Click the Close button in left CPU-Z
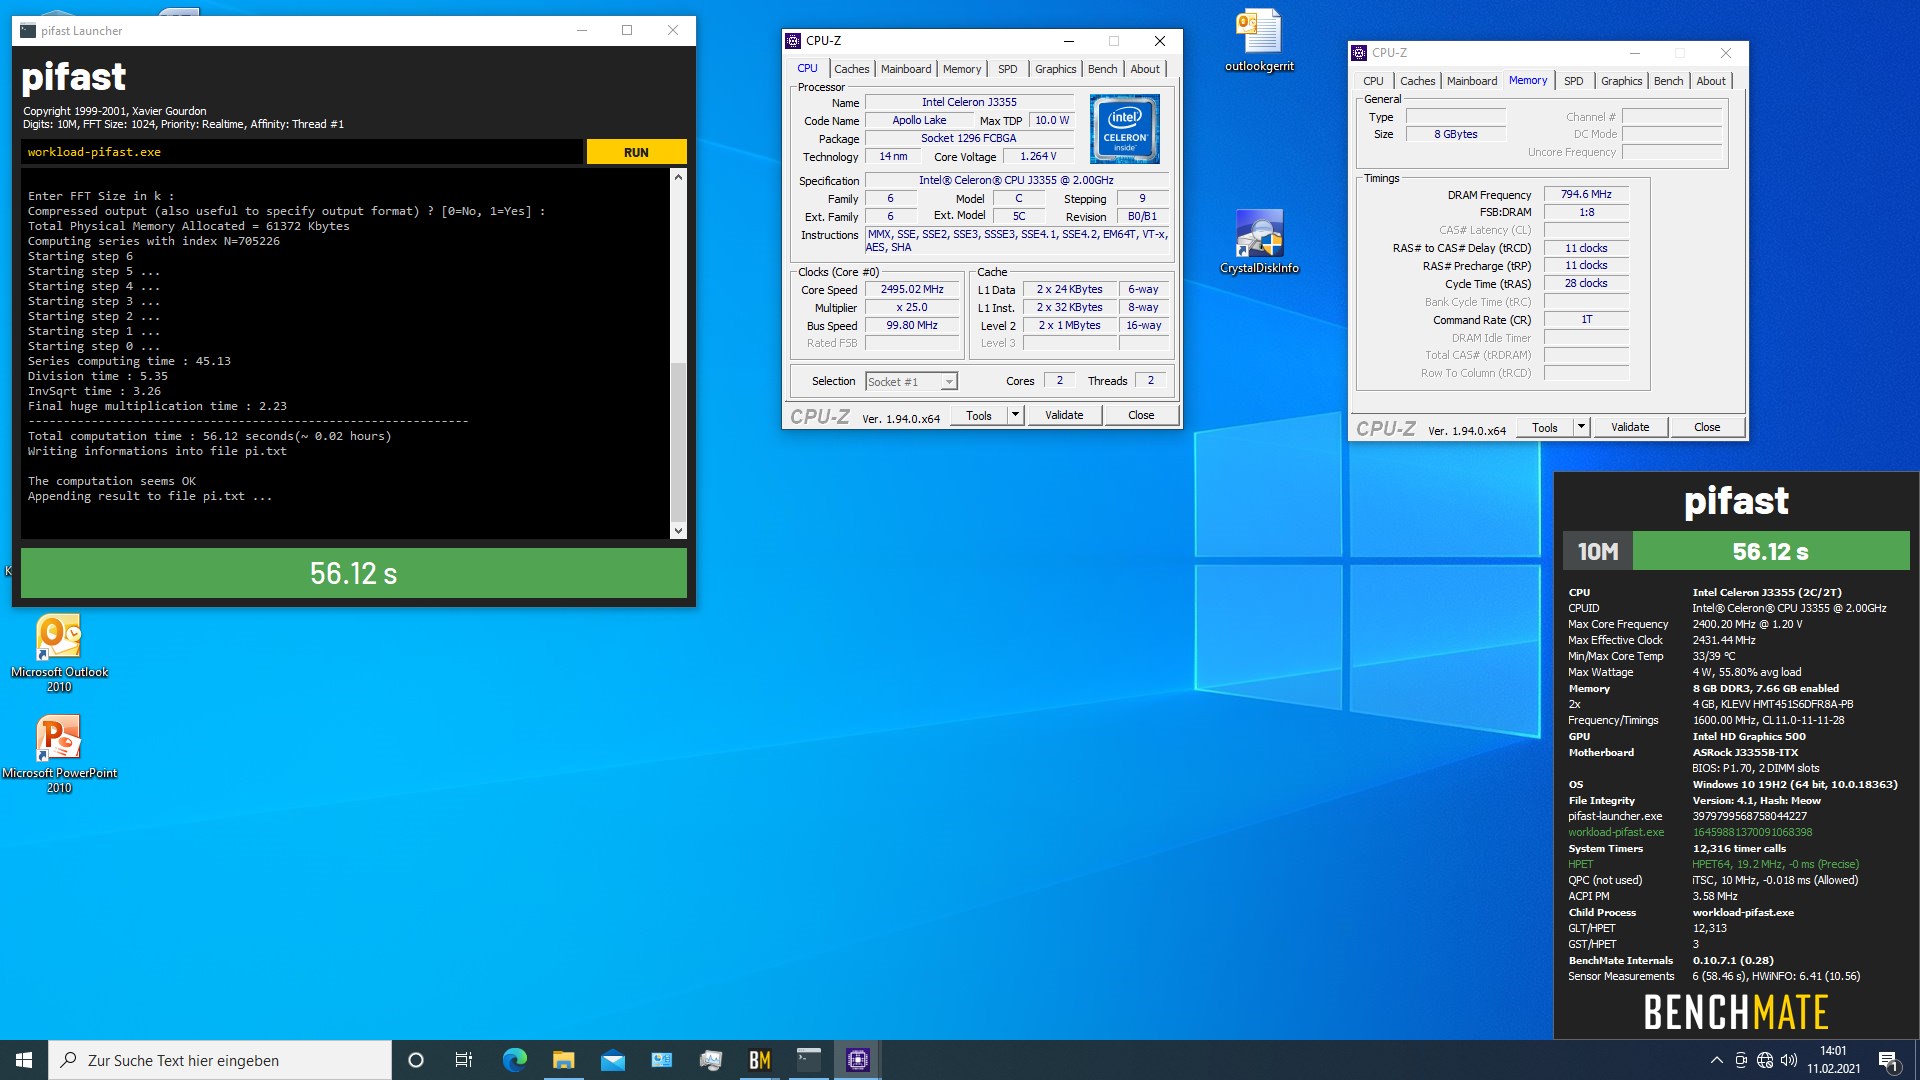This screenshot has height=1080, width=1920. click(1141, 415)
